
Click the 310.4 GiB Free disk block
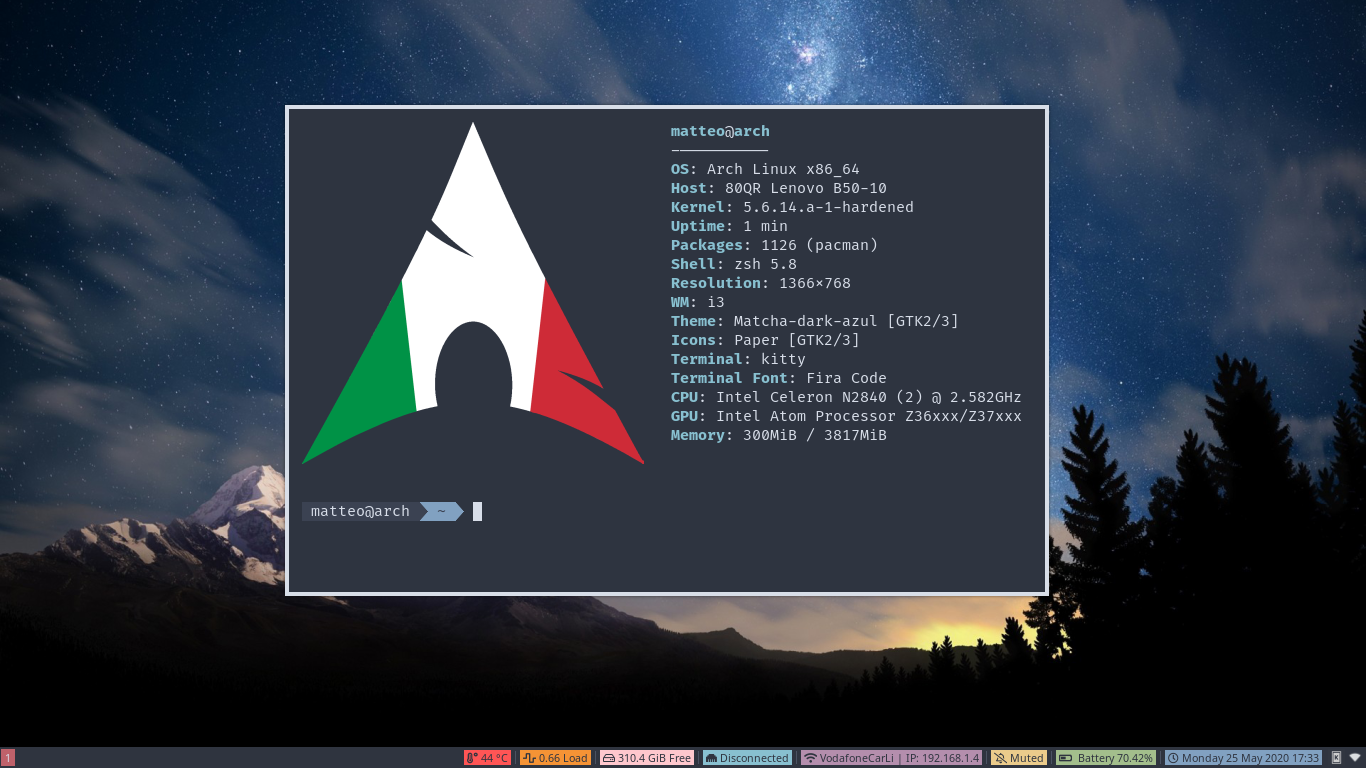646,758
